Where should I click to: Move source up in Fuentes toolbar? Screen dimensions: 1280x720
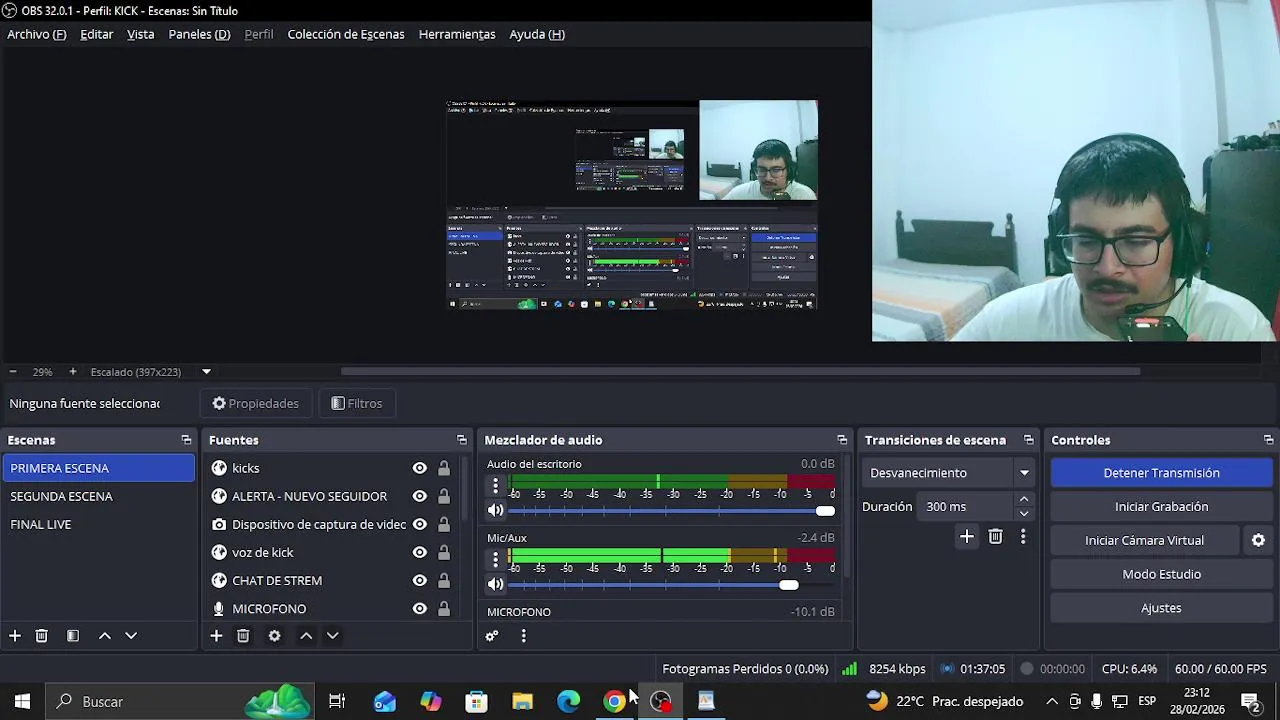[x=306, y=636]
